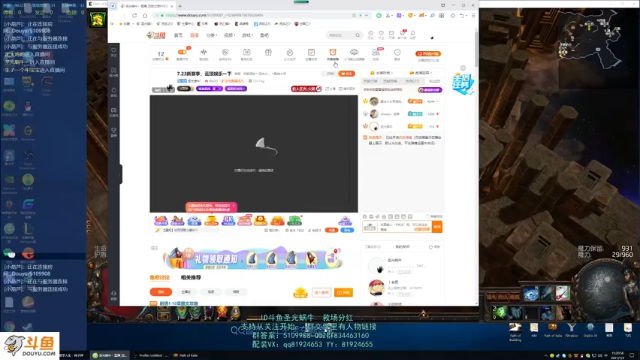Click the orange recharge pill under gifts
The width and height of the screenshot is (640, 360).
(x=331, y=230)
